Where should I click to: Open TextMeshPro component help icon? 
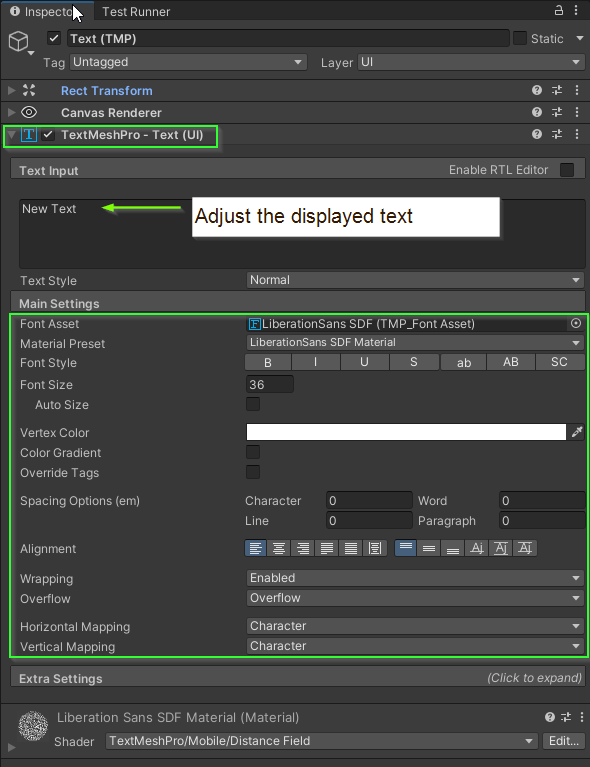click(537, 134)
